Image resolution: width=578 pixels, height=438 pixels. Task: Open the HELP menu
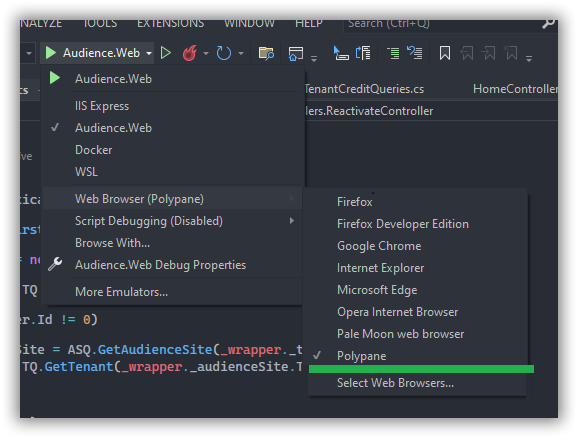point(309,24)
